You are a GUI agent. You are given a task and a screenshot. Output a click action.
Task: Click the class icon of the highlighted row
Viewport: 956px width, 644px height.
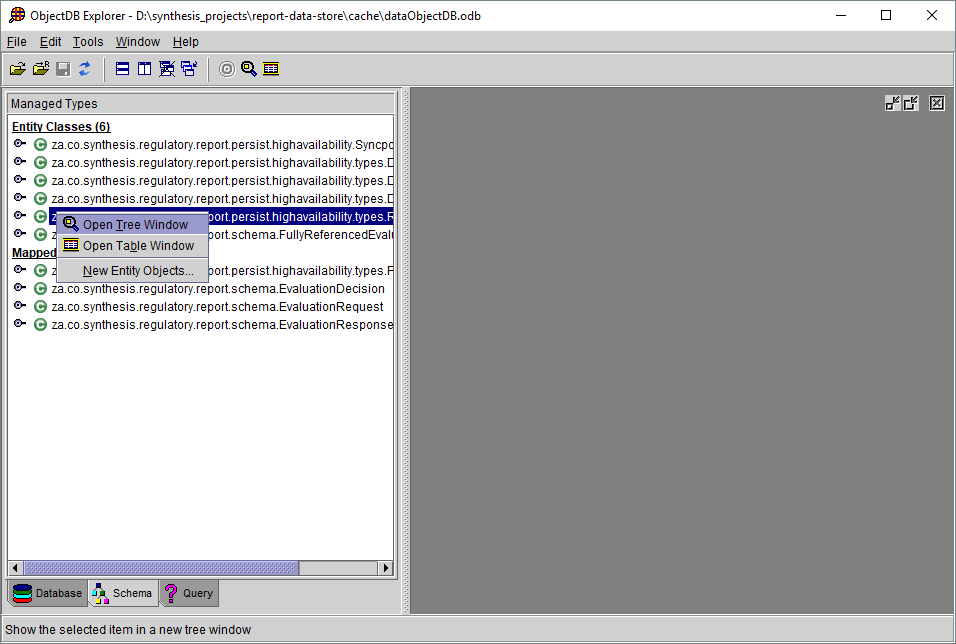[40, 216]
